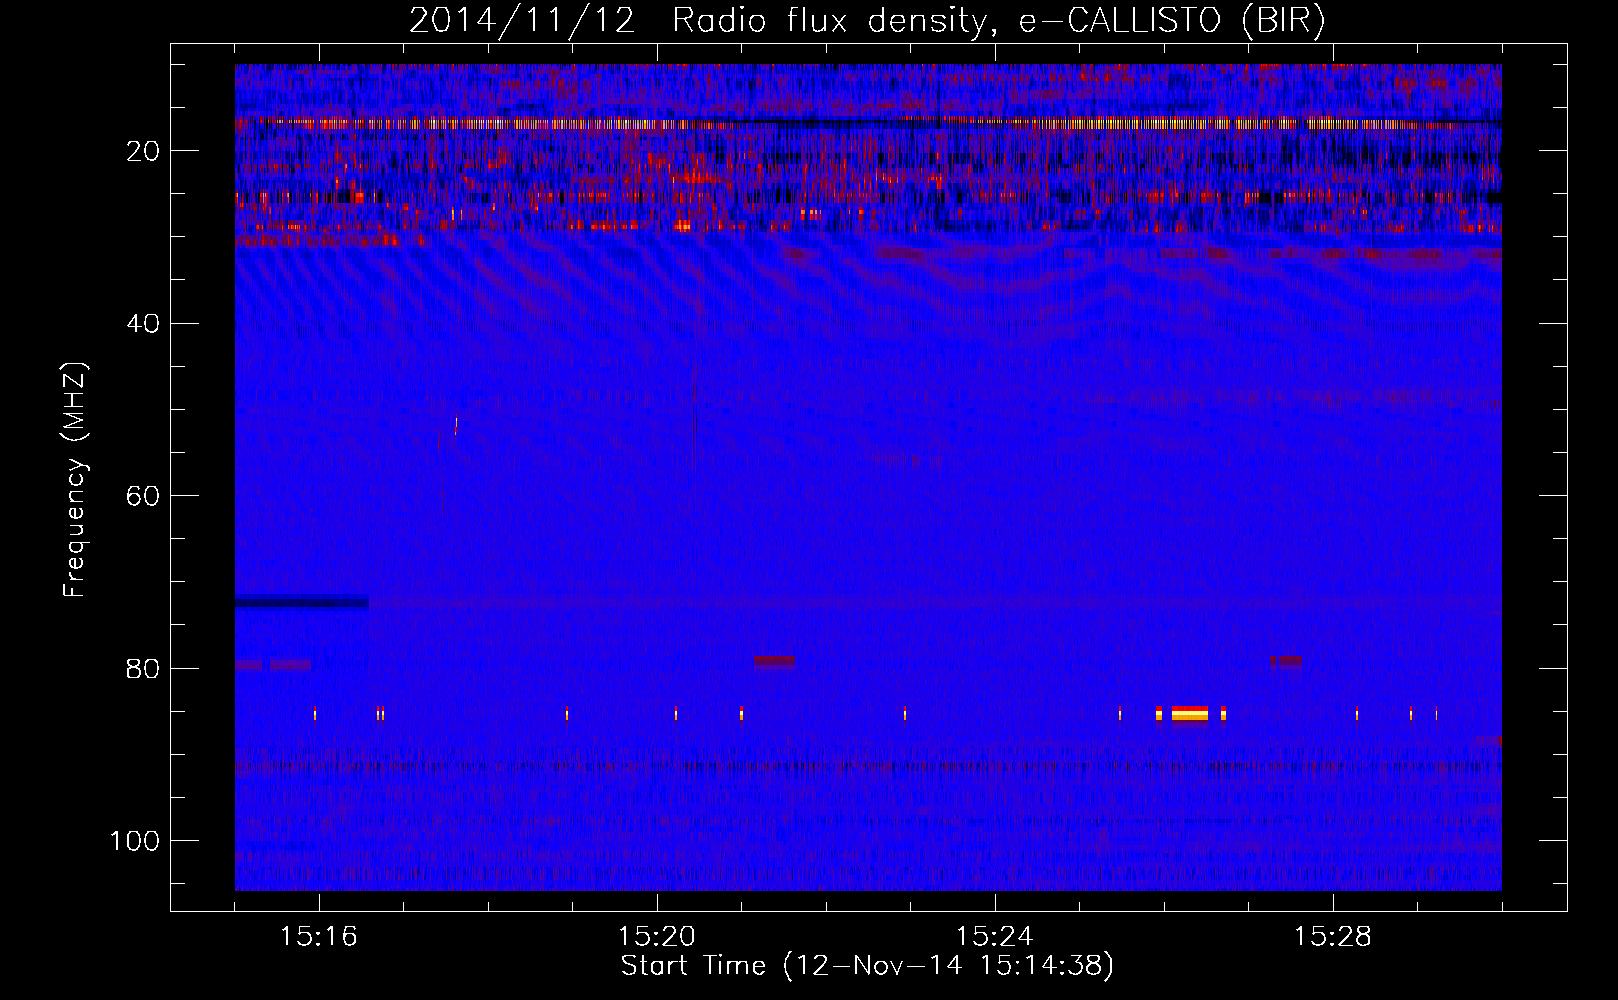Click the '60' frequency tick label
Viewport: 1618px width, 1000px height.
click(144, 496)
